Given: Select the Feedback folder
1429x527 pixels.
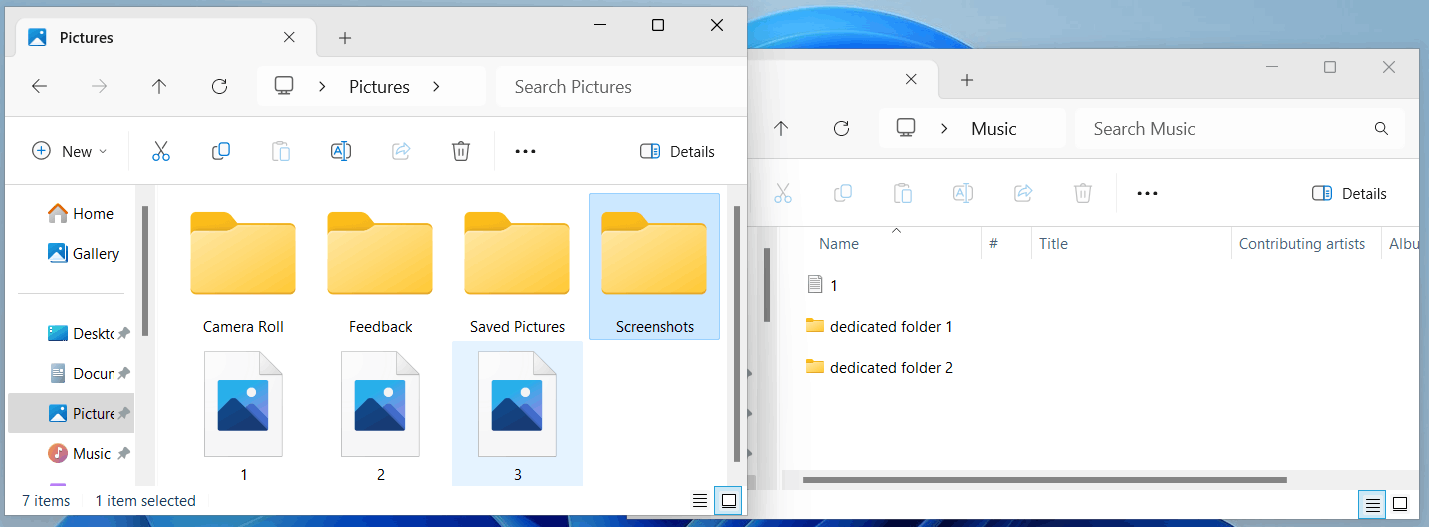Looking at the screenshot, I should pyautogui.click(x=380, y=267).
